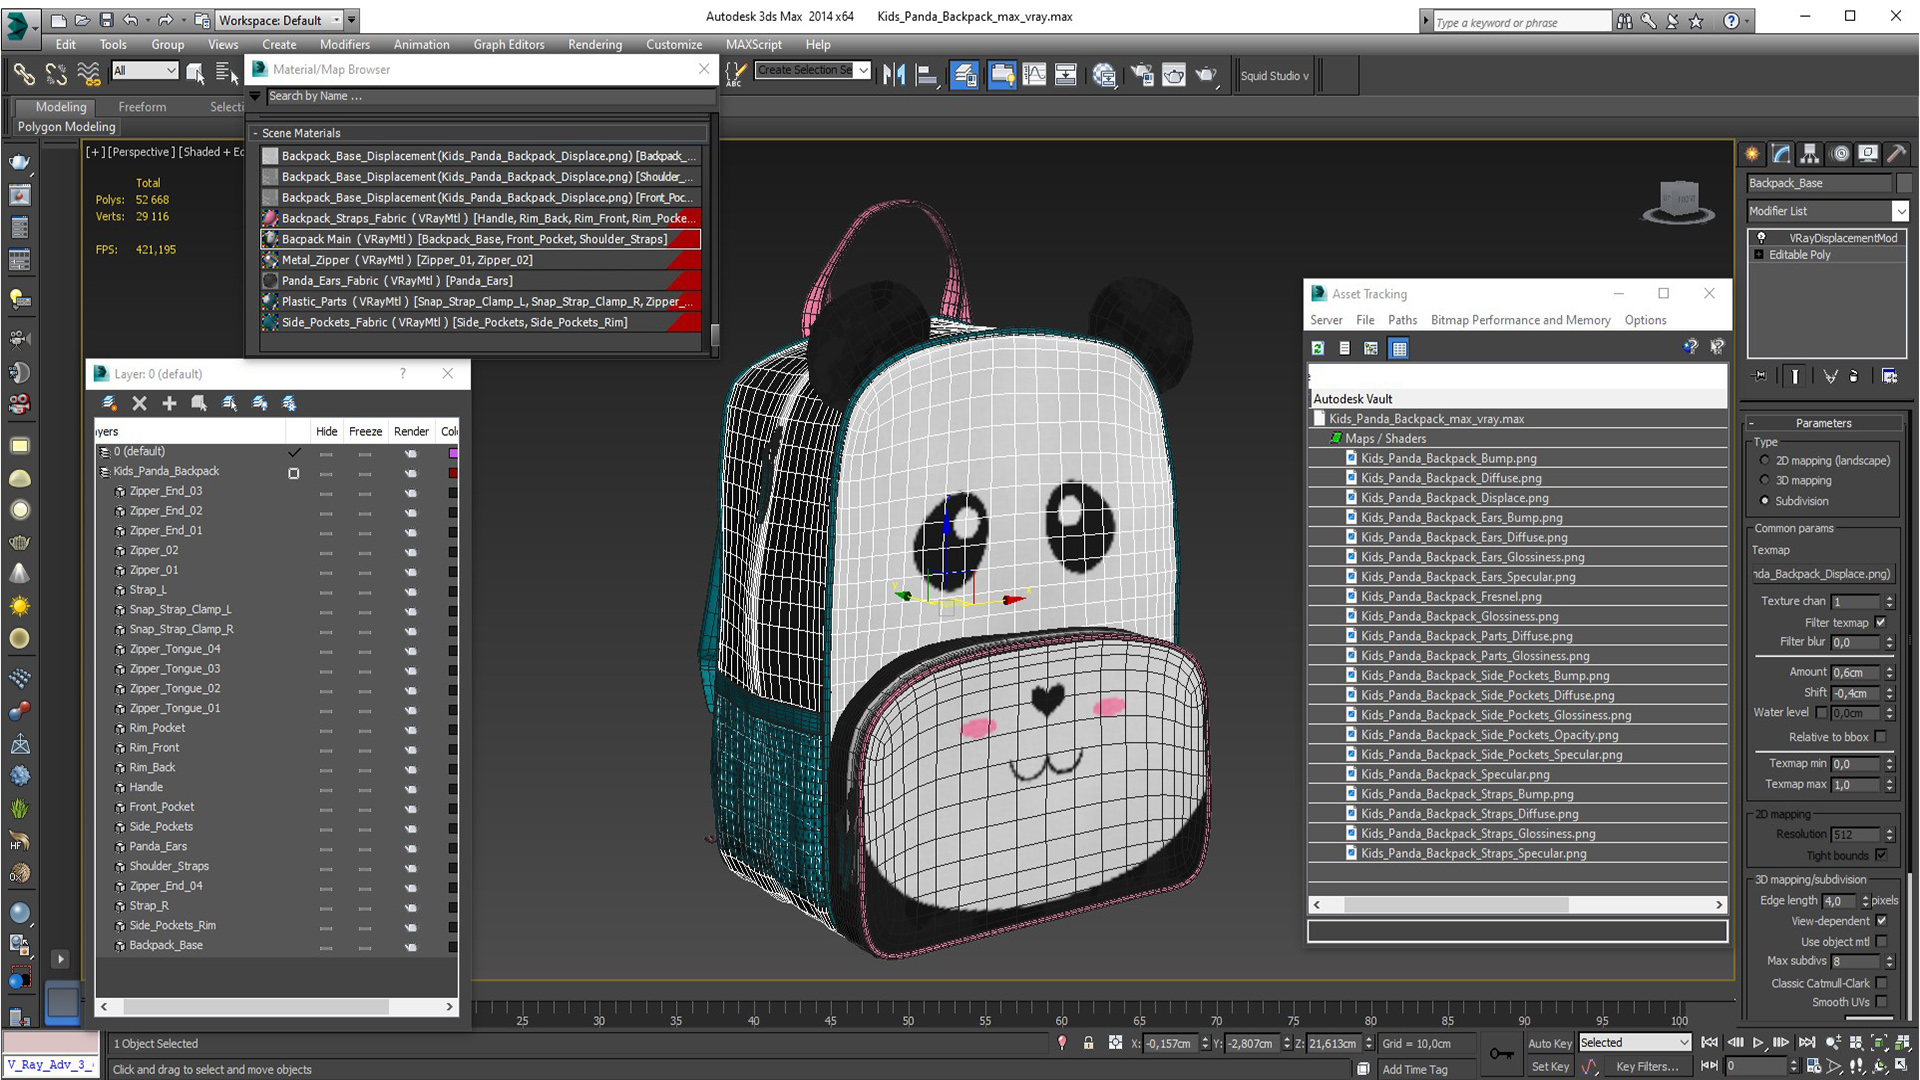Open the Curve Editor icon
The width and height of the screenshot is (1920, 1080).
pyautogui.click(x=1034, y=75)
